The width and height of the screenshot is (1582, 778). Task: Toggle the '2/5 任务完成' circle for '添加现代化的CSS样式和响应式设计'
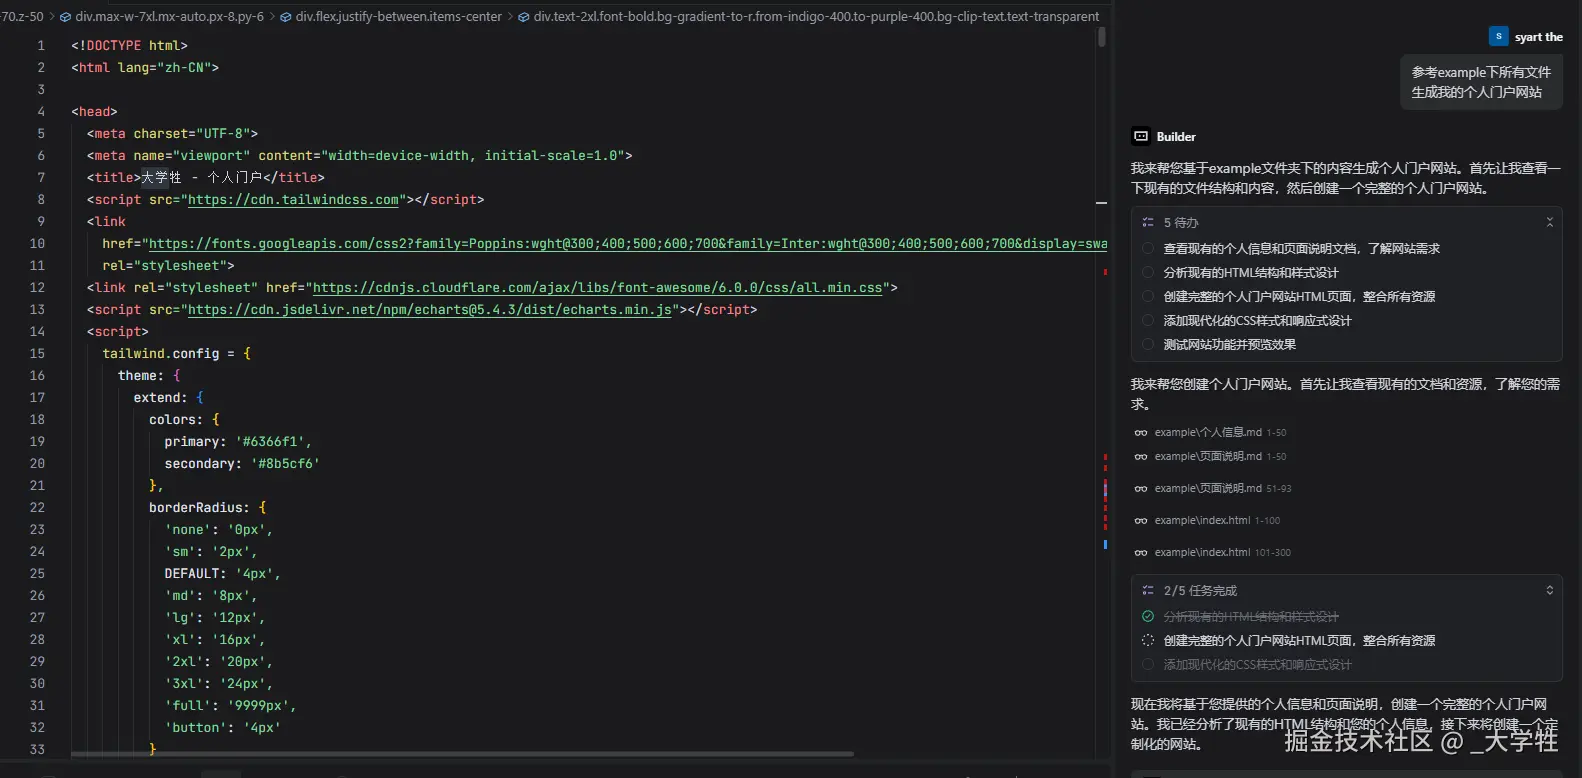[1148, 664]
